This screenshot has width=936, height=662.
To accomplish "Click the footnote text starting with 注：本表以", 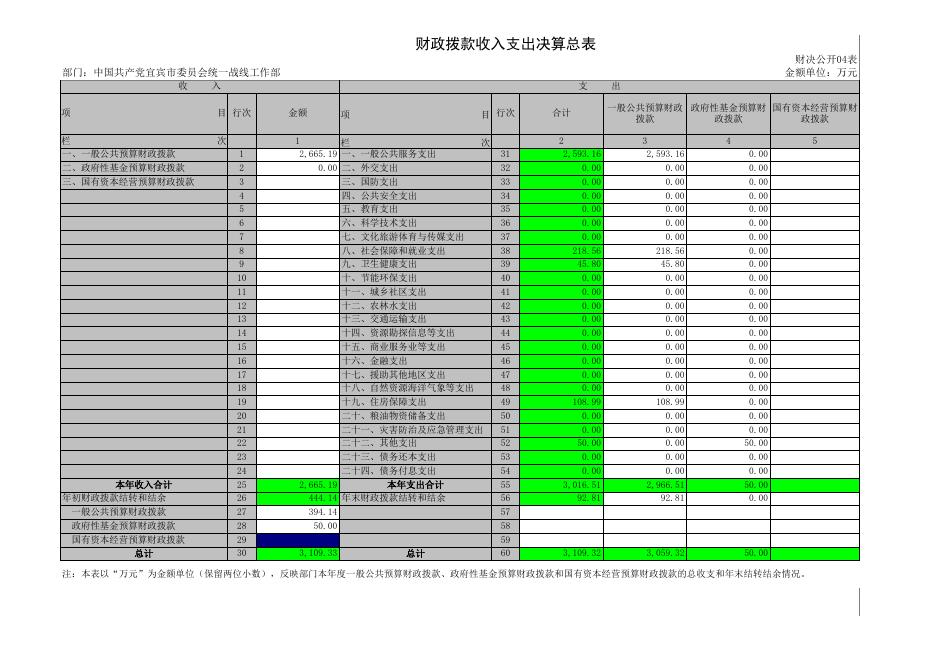I will coord(433,574).
